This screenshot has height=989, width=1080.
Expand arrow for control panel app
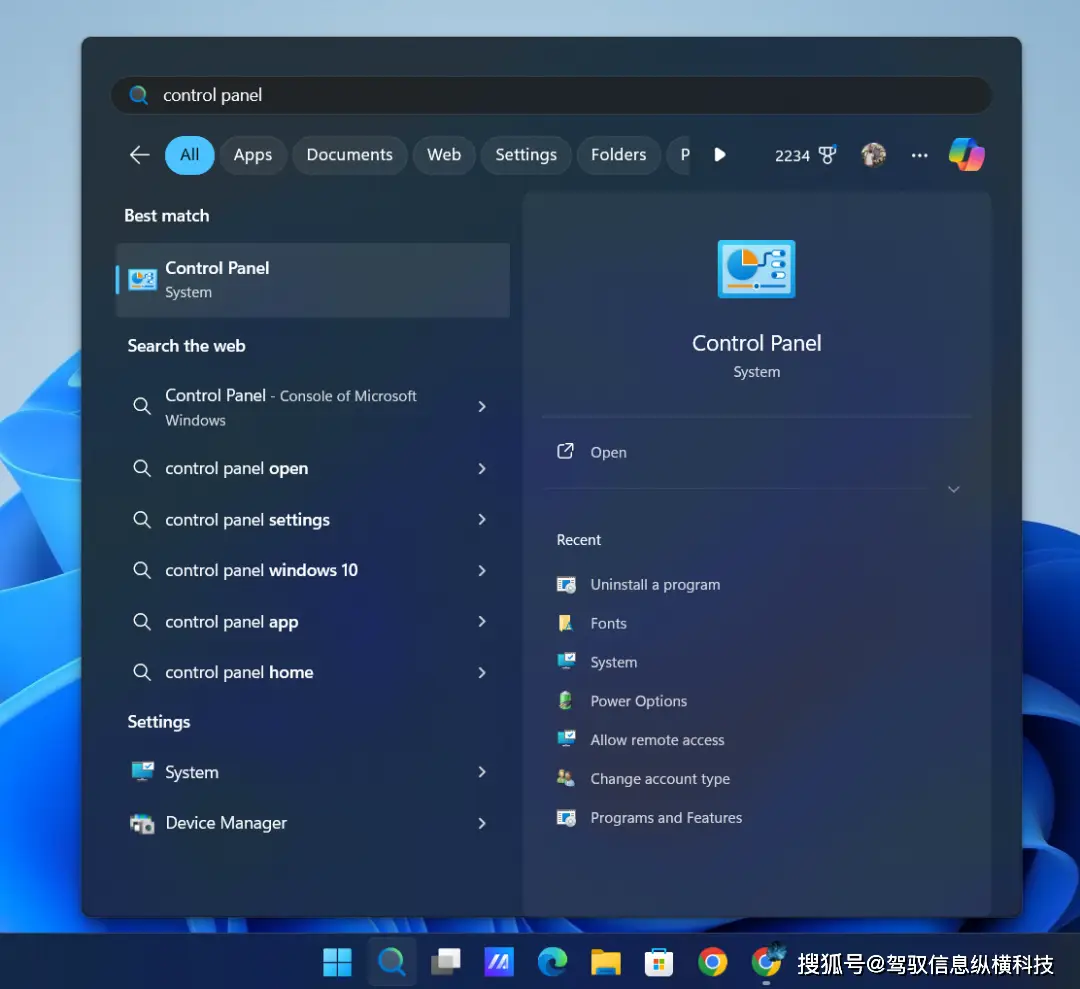click(x=482, y=621)
